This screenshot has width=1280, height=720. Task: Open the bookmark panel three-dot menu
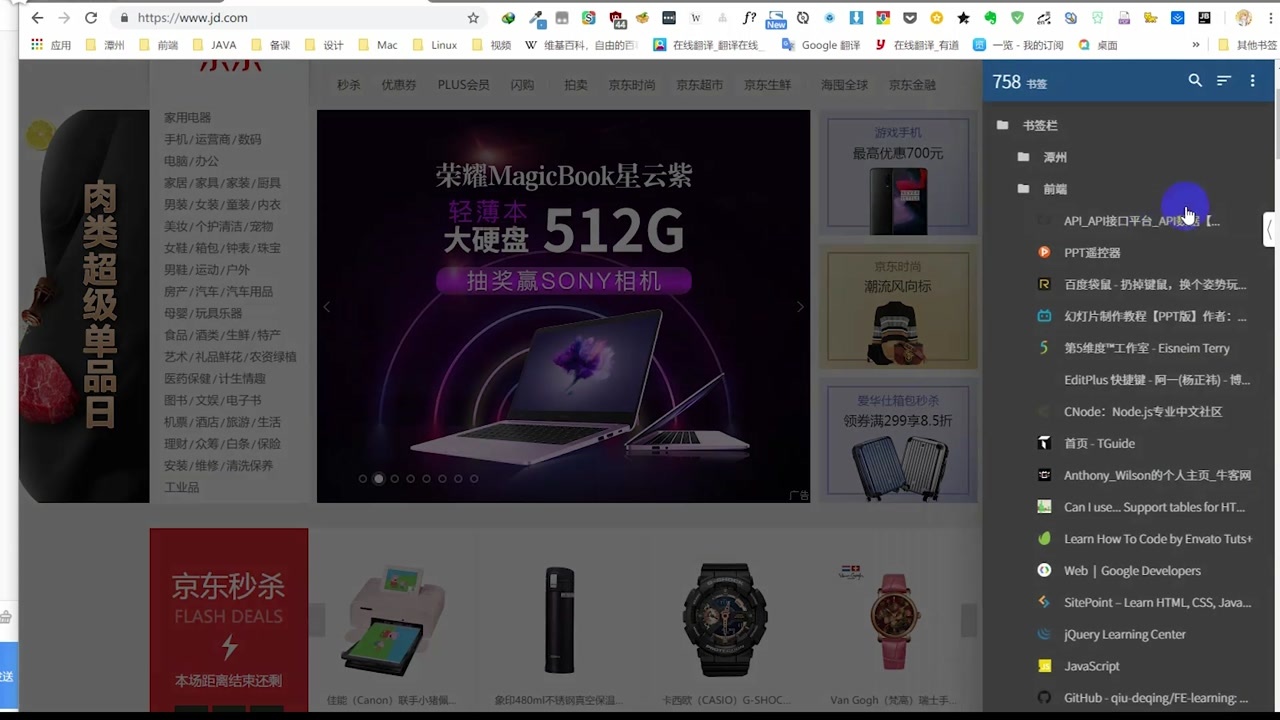pyautogui.click(x=1252, y=81)
